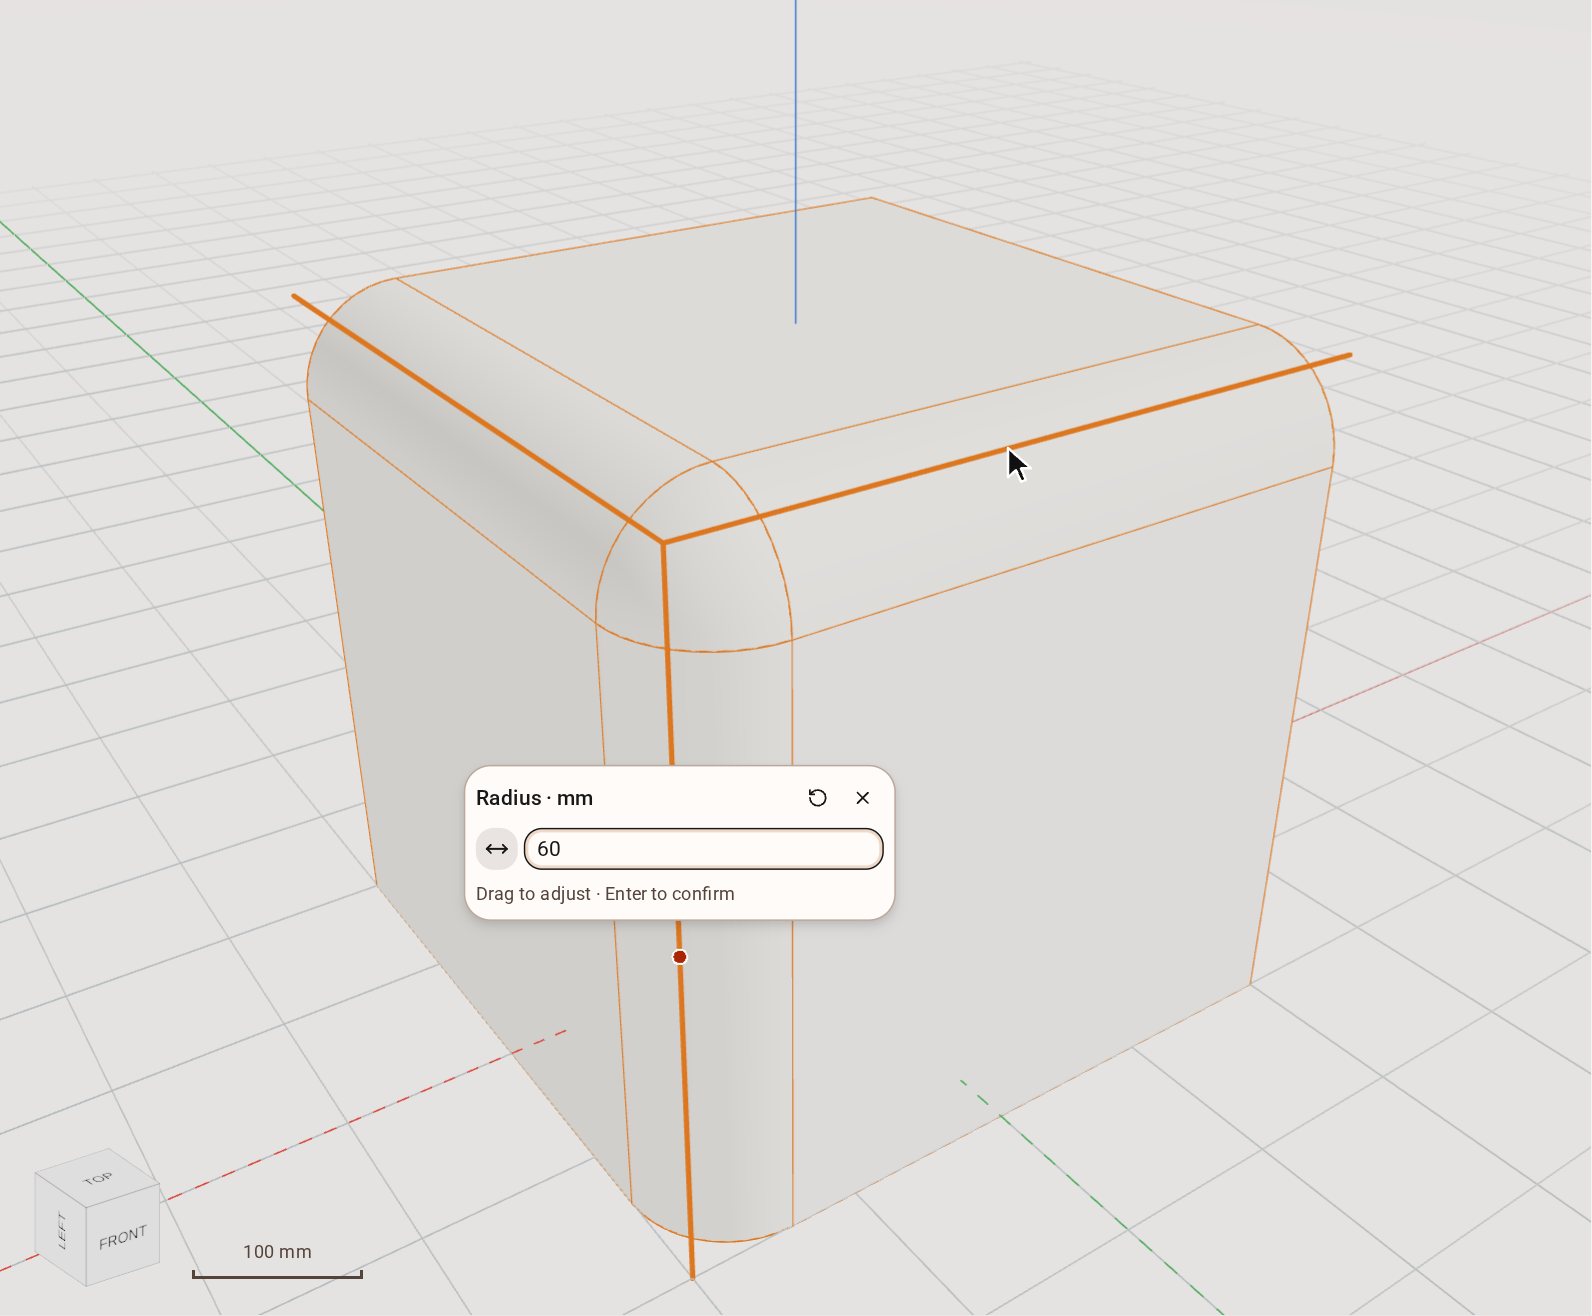This screenshot has height=1316, width=1592.
Task: Click the TOP face of the view cube
Action: click(98, 1179)
